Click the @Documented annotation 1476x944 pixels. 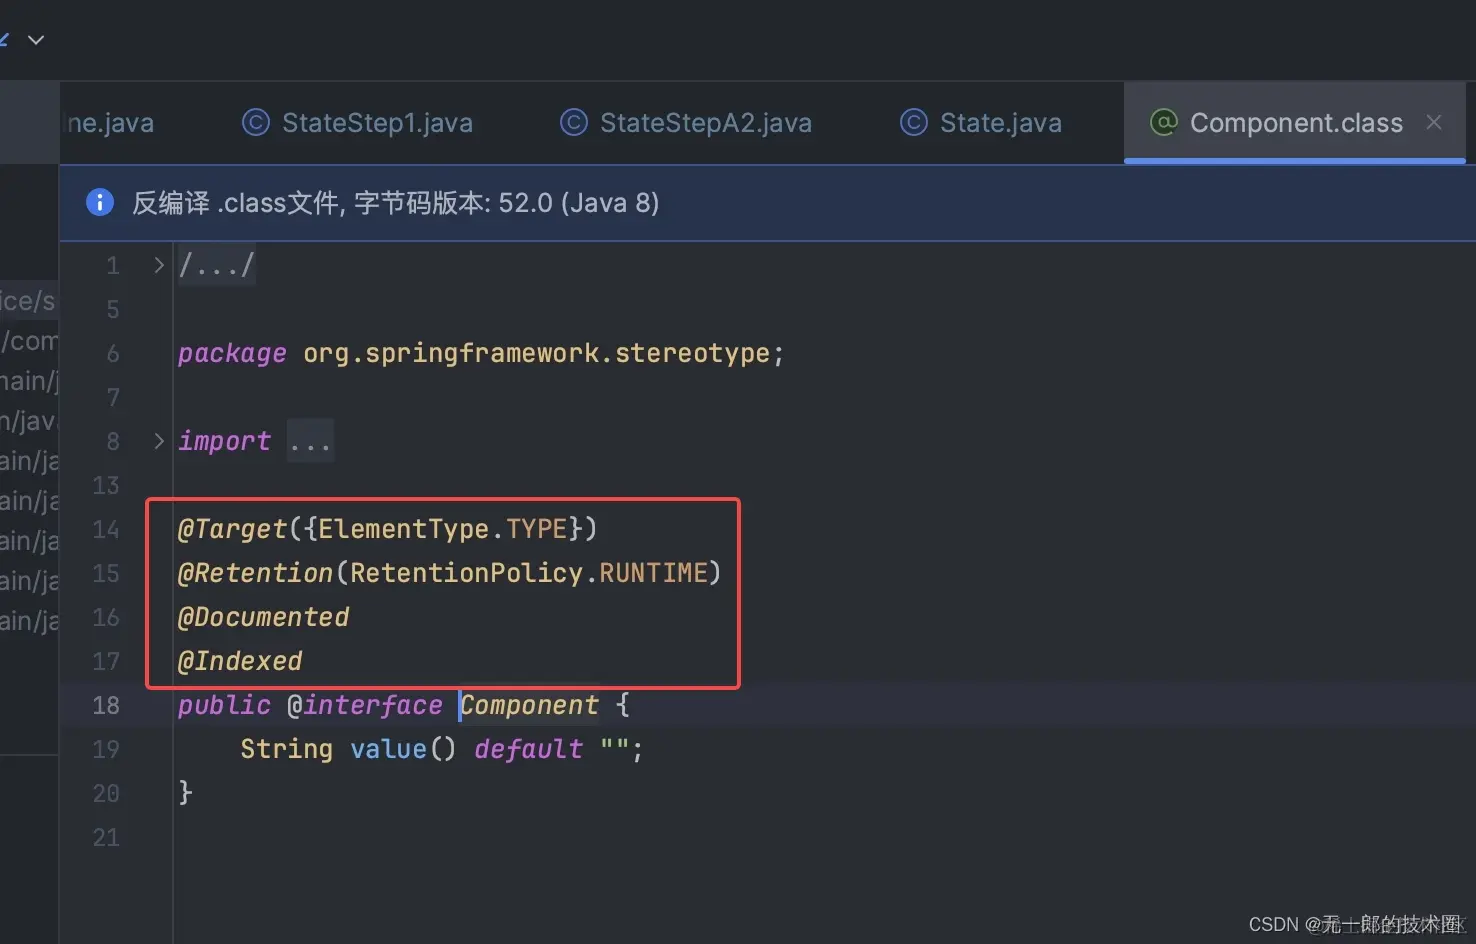[263, 617]
